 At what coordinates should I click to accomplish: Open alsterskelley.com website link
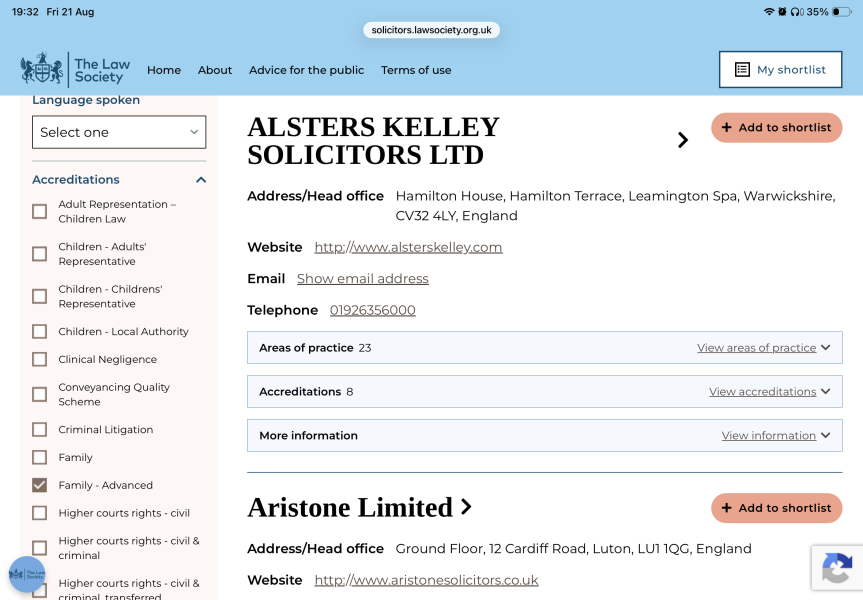point(408,247)
